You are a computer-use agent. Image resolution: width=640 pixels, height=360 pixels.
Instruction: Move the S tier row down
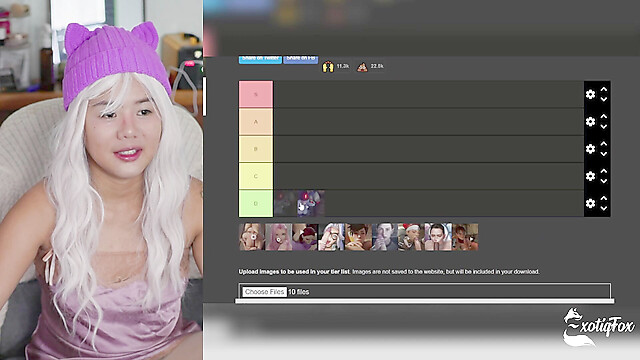(x=604, y=99)
